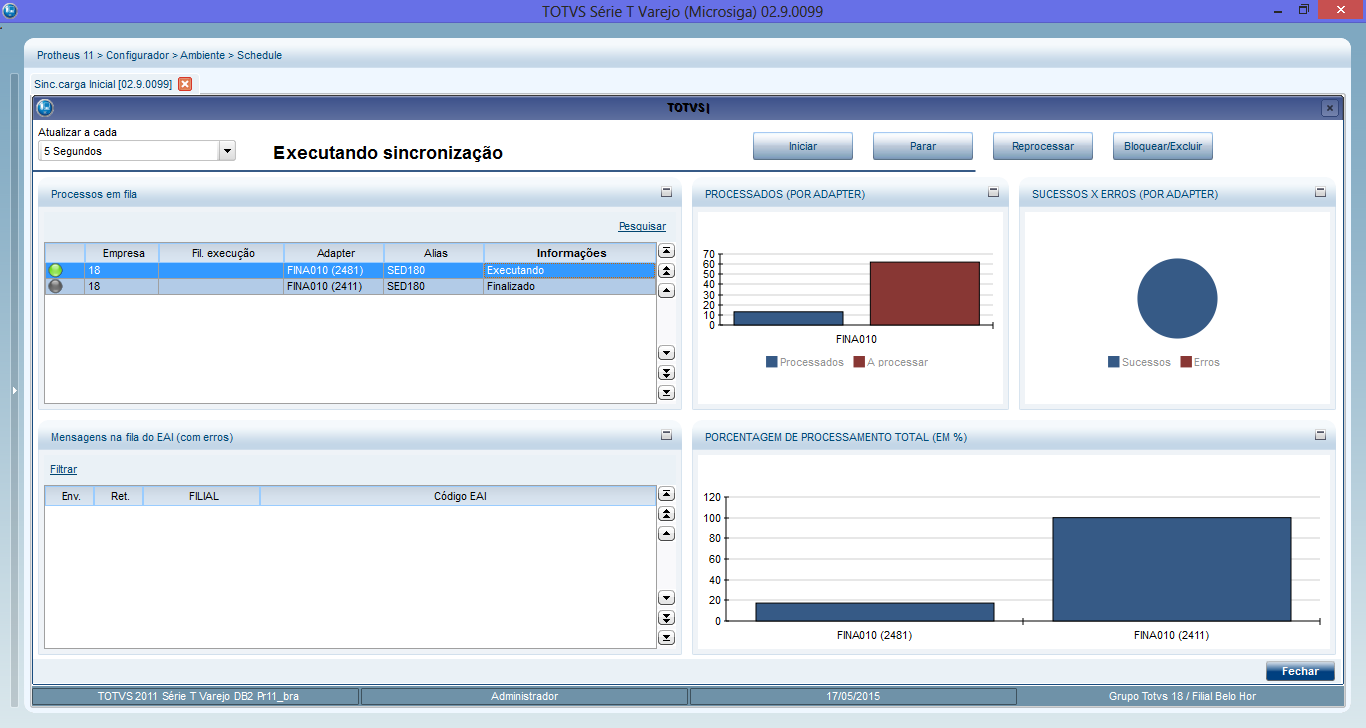Collapse the PORCENTAGEM DE PROCESSAMENTO TOTAL panel

click(x=1320, y=435)
